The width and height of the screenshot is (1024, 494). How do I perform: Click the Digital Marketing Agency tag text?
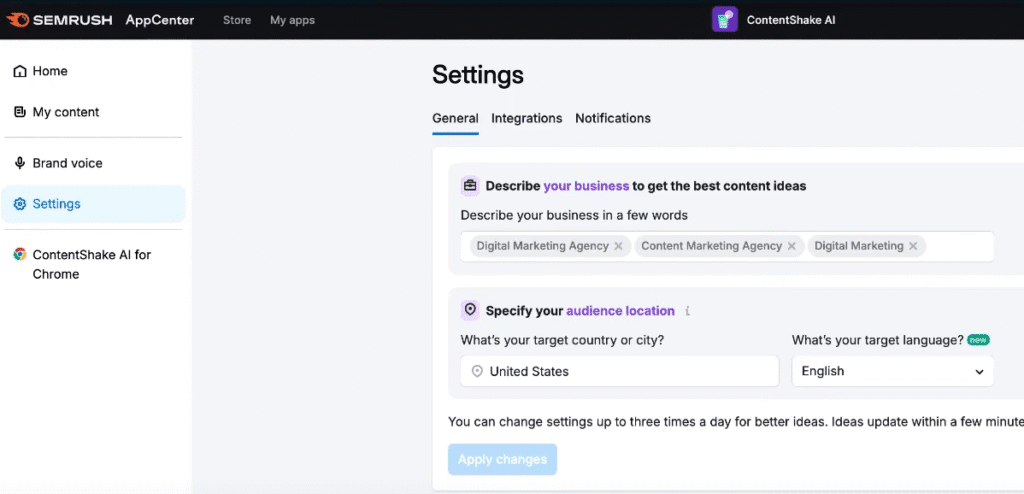542,246
